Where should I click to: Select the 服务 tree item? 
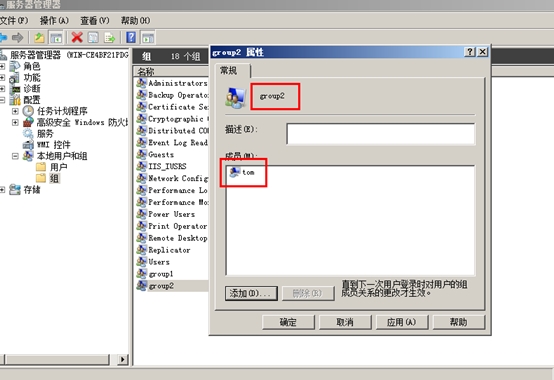click(45, 133)
